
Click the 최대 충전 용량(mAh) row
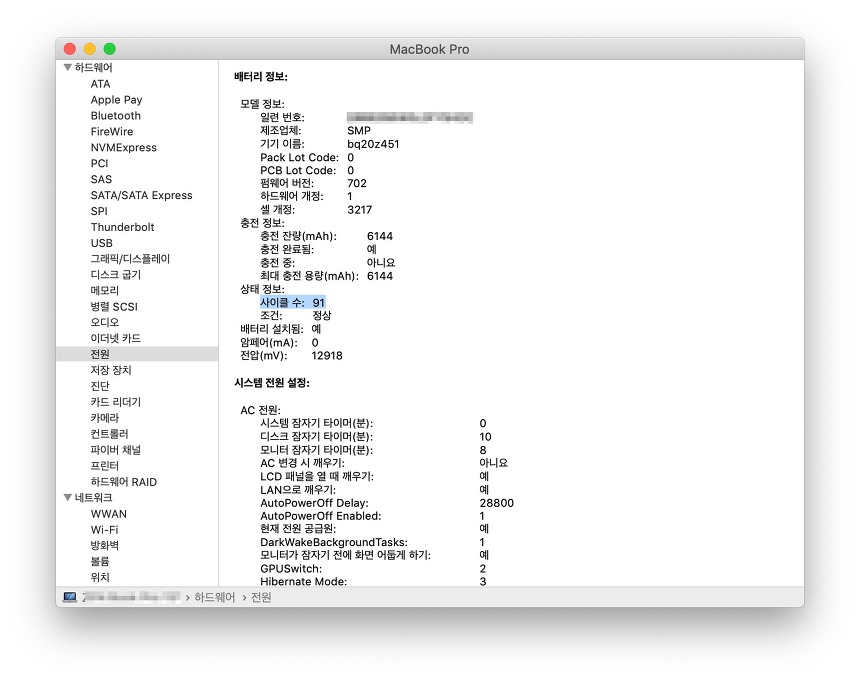coord(326,276)
